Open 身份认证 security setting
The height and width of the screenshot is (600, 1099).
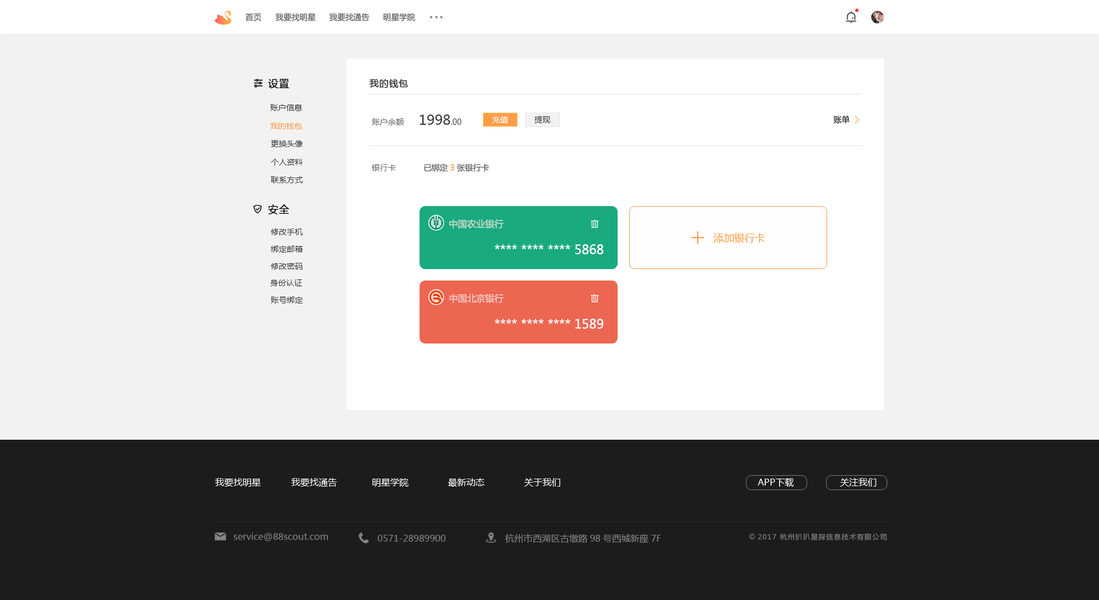[x=286, y=283]
